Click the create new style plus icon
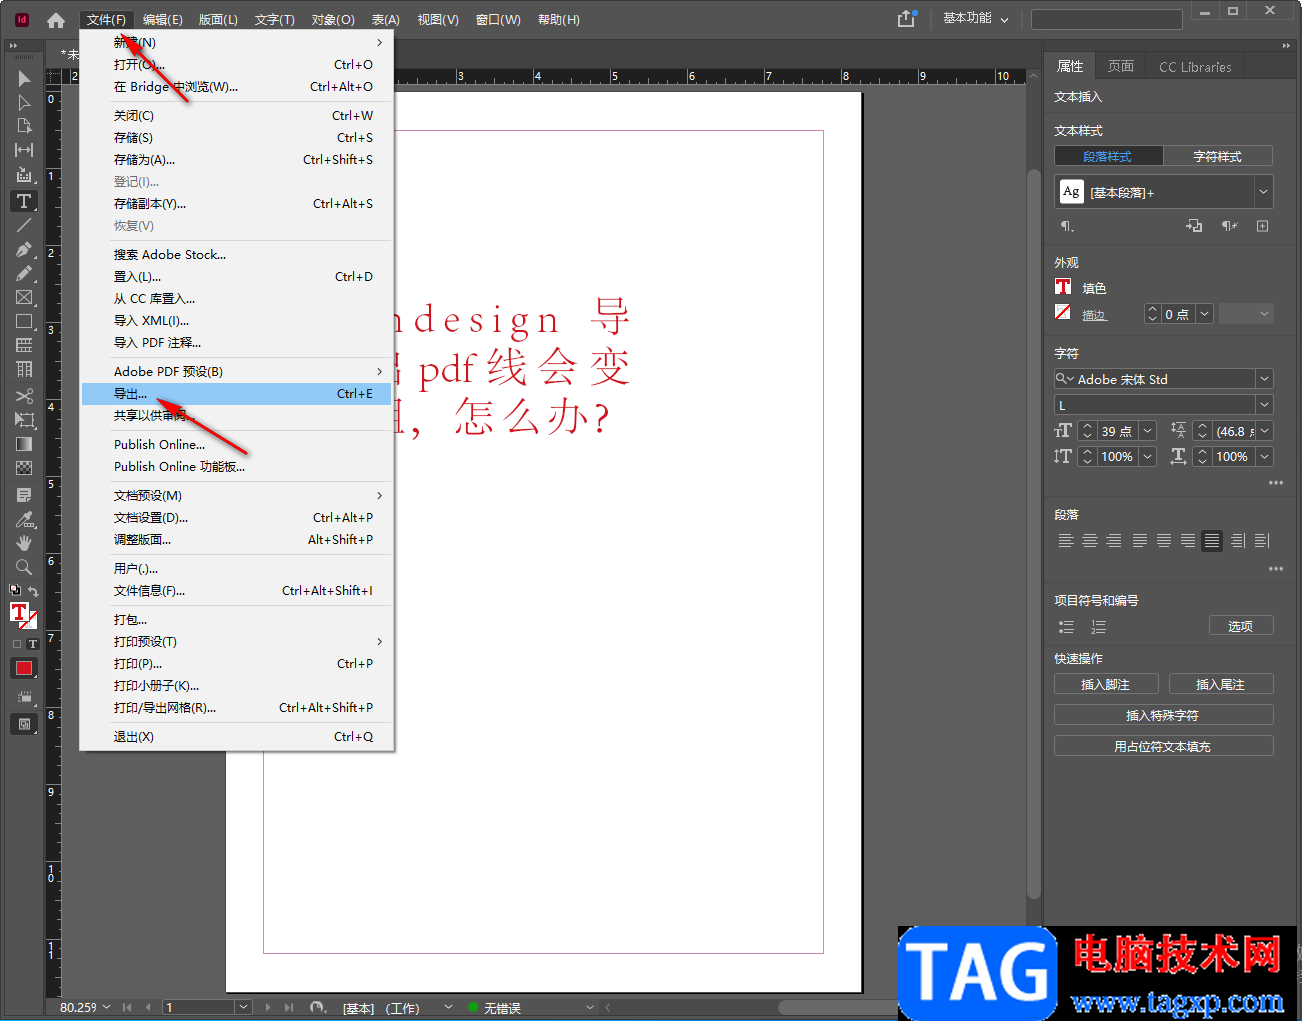The height and width of the screenshot is (1021, 1302). click(x=1262, y=226)
